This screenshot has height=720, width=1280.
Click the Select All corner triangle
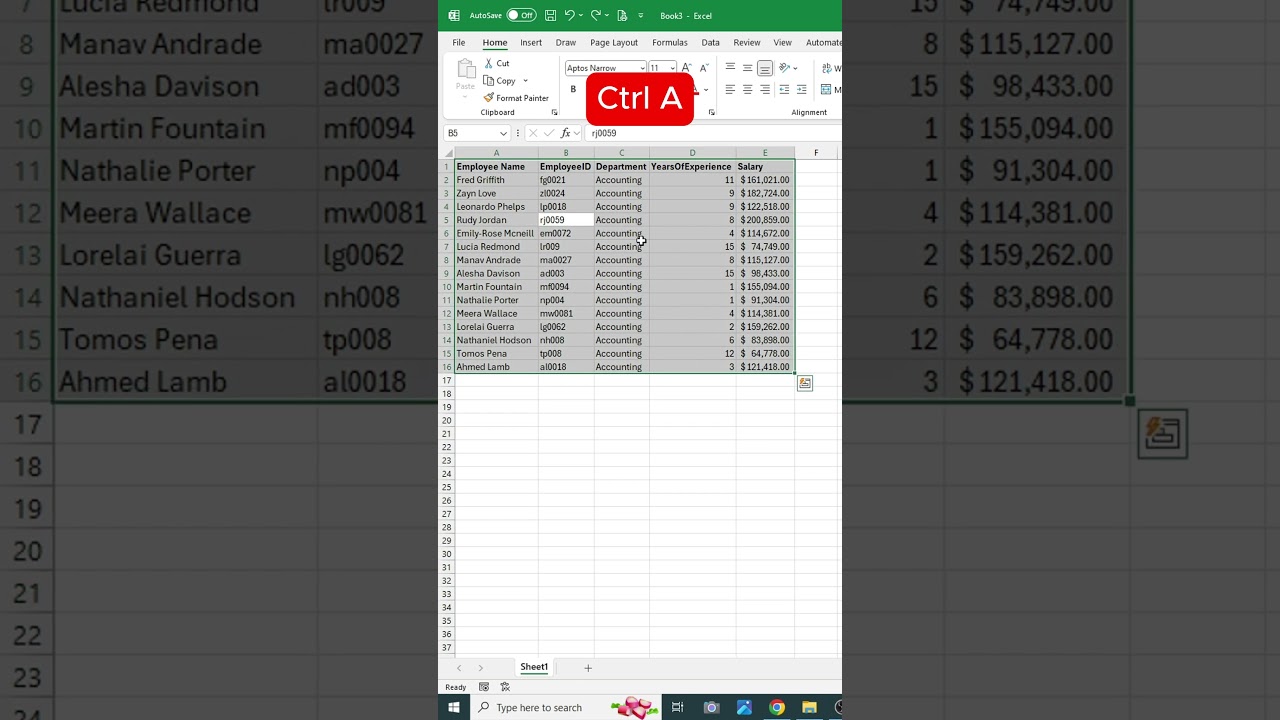coord(448,153)
